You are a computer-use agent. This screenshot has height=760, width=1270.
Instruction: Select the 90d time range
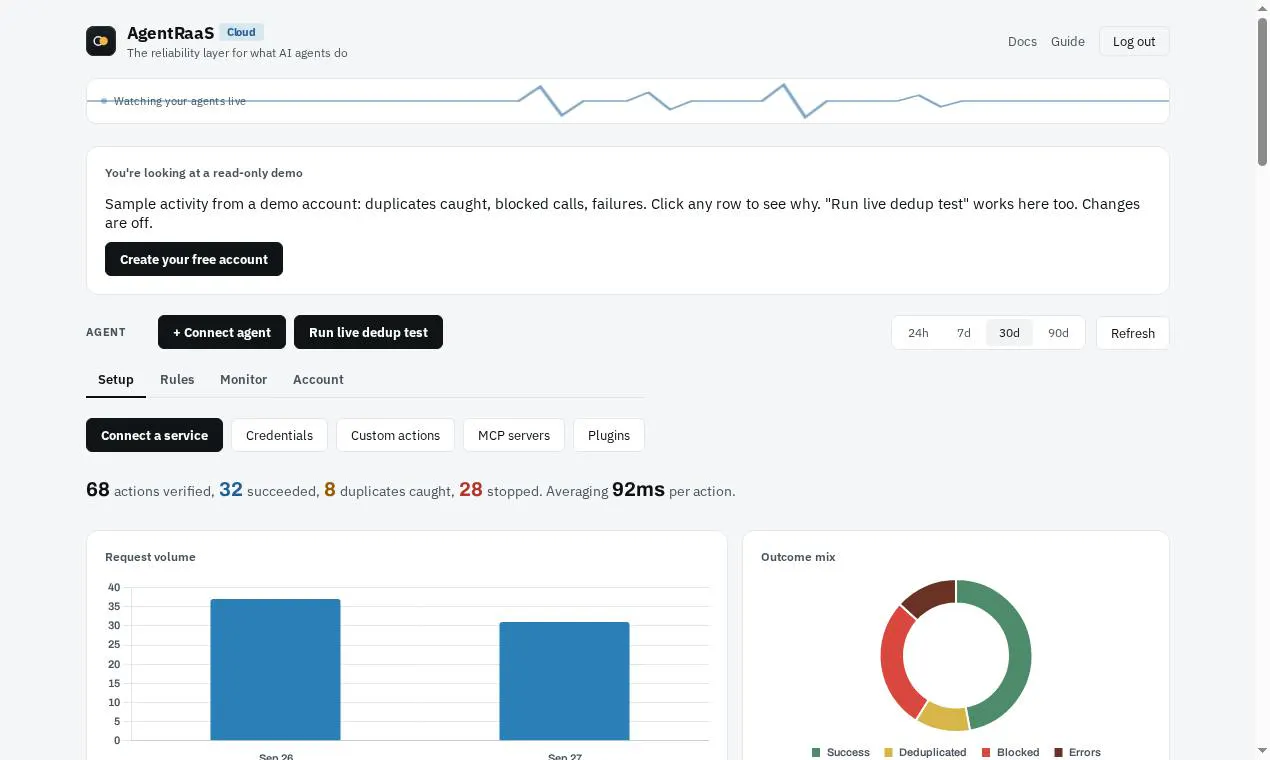point(1058,333)
